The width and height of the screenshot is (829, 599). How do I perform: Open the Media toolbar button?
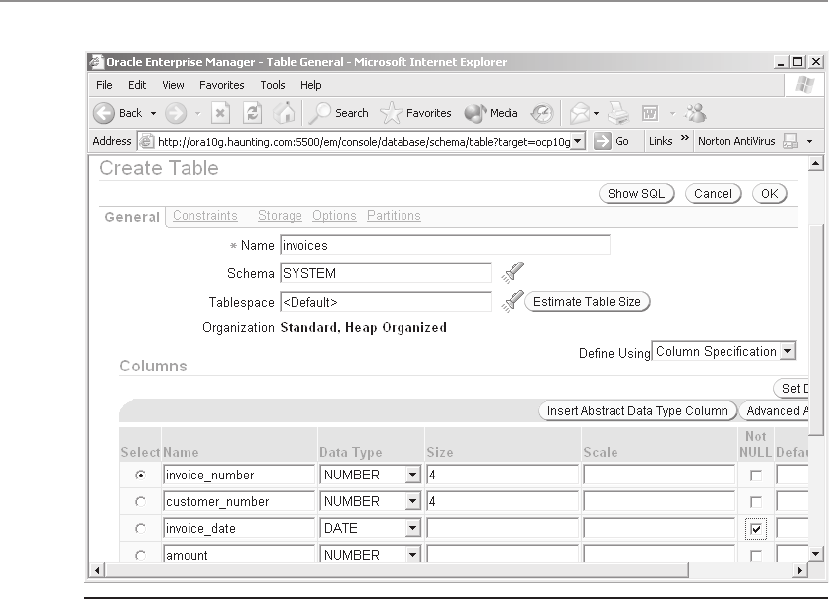(491, 113)
